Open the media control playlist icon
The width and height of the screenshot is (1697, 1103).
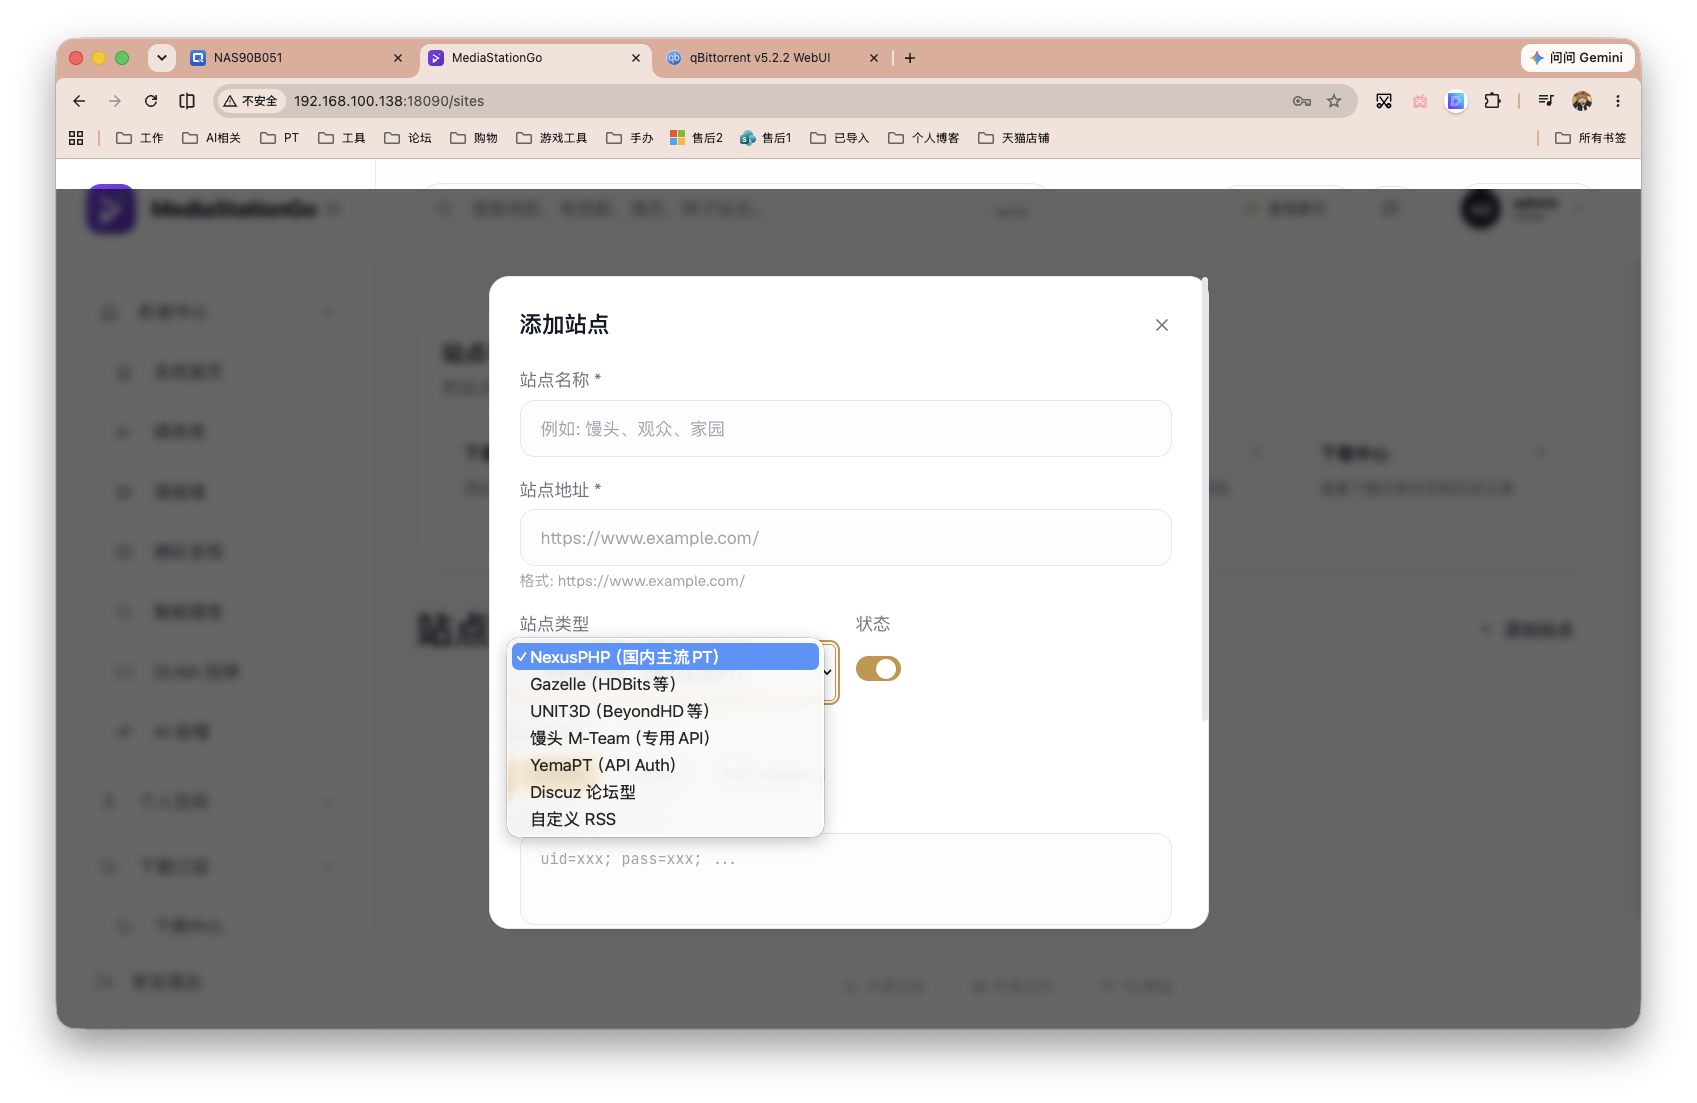pos(1546,101)
